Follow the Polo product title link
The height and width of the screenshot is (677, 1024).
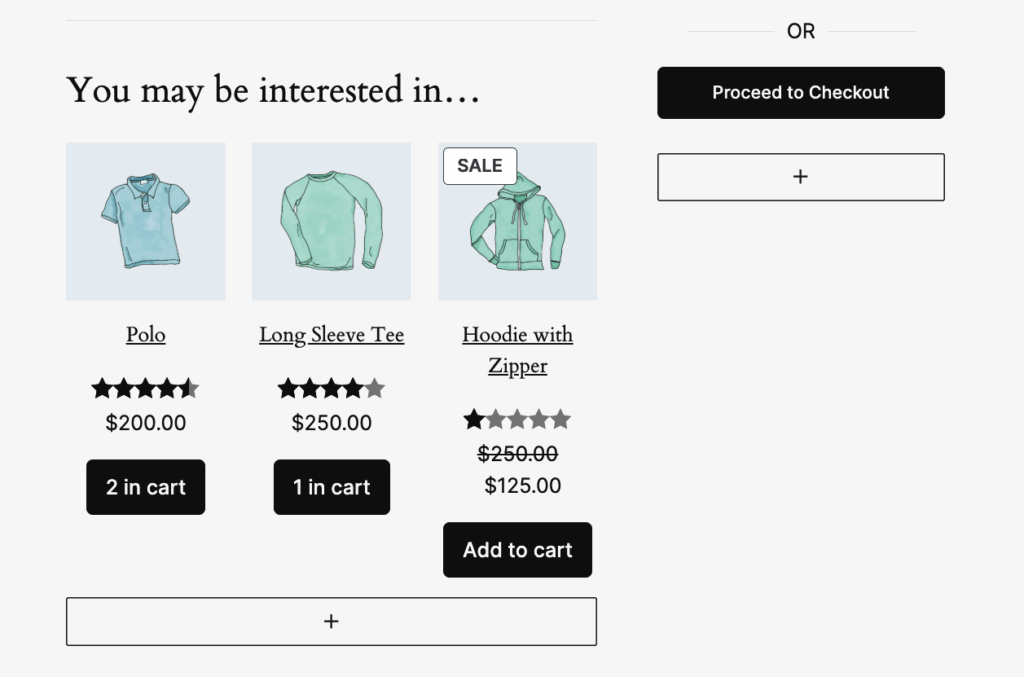pyautogui.click(x=146, y=334)
